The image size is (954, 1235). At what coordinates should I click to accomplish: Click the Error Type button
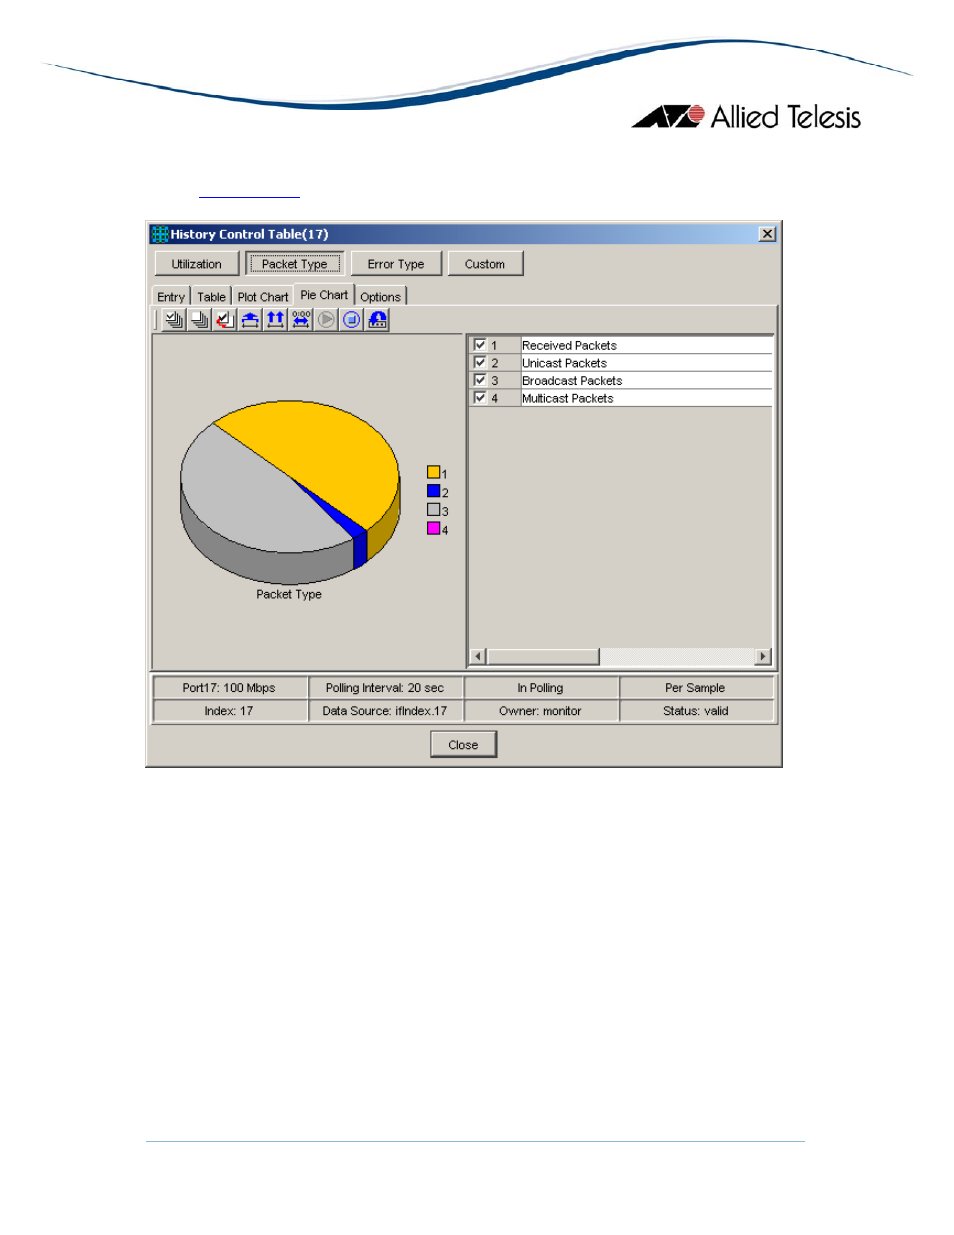point(396,264)
